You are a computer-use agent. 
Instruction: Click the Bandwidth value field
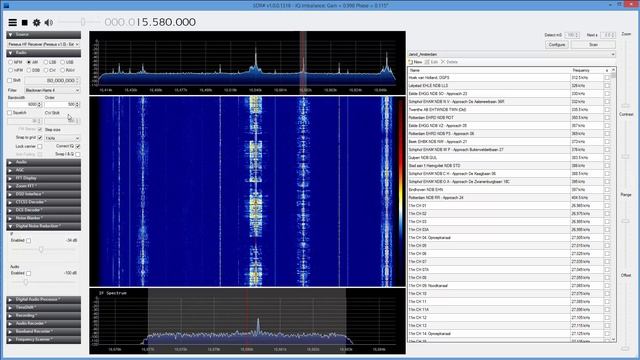tap(25, 104)
